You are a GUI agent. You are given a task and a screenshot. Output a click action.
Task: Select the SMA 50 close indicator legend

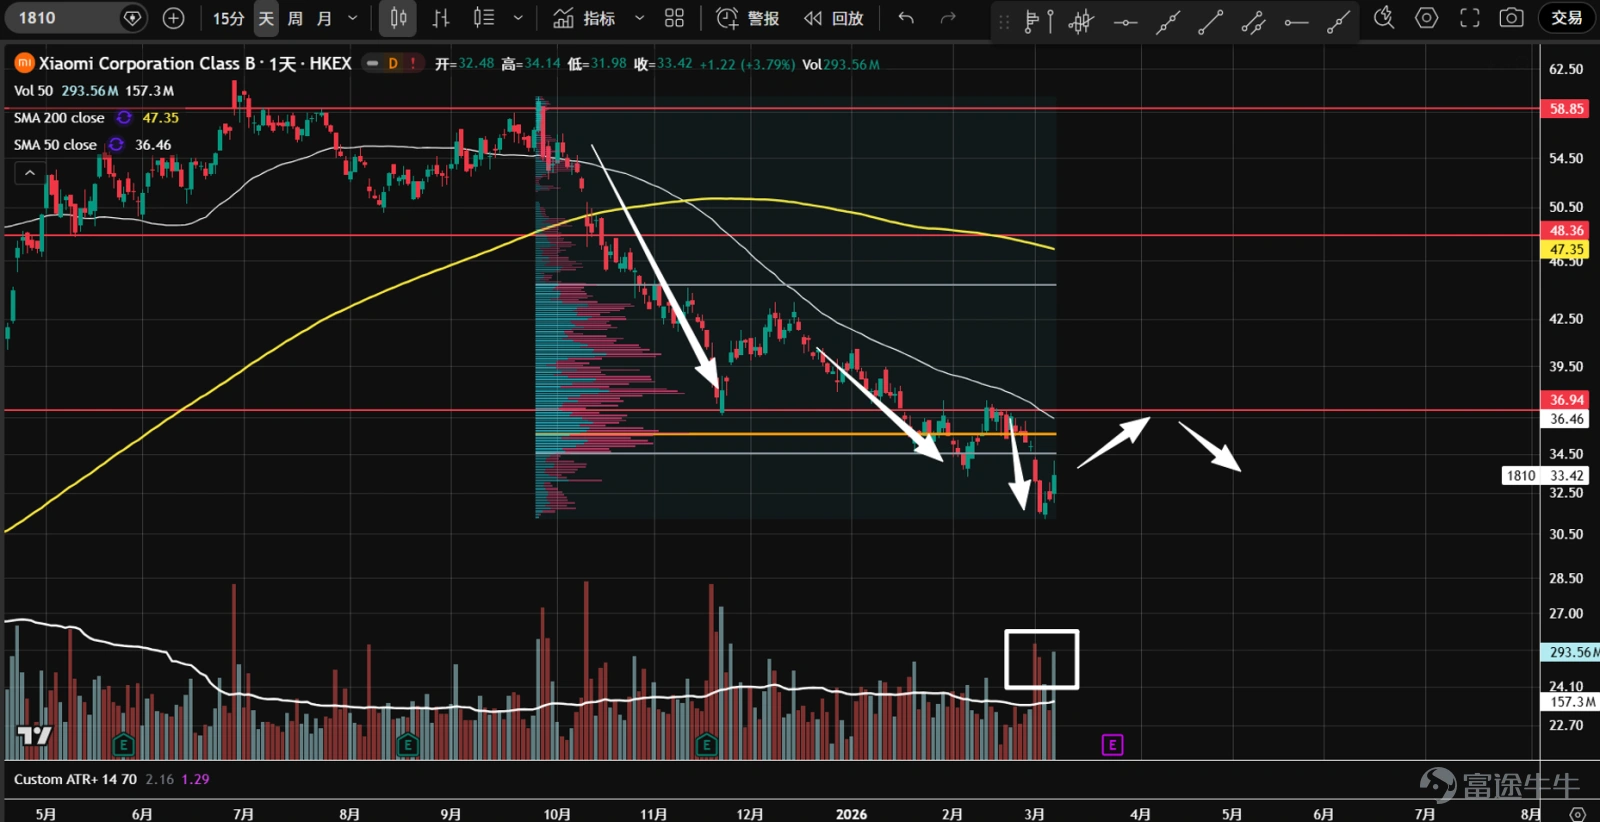click(55, 144)
